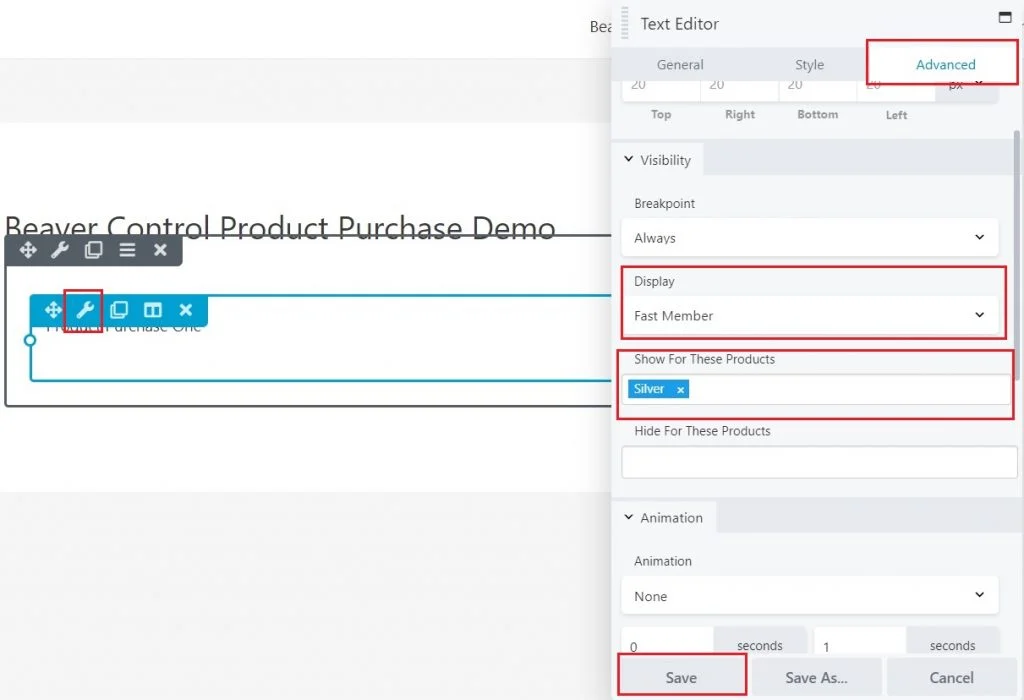1024x700 pixels.
Task: Click the Save button
Action: [681, 677]
